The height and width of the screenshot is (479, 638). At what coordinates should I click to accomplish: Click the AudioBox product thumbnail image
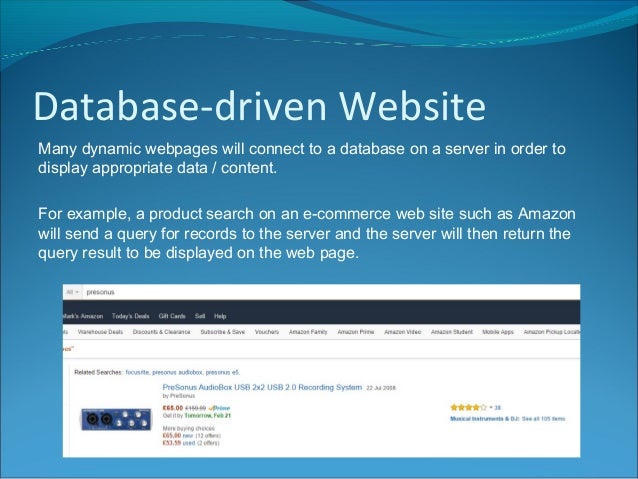(x=116, y=419)
